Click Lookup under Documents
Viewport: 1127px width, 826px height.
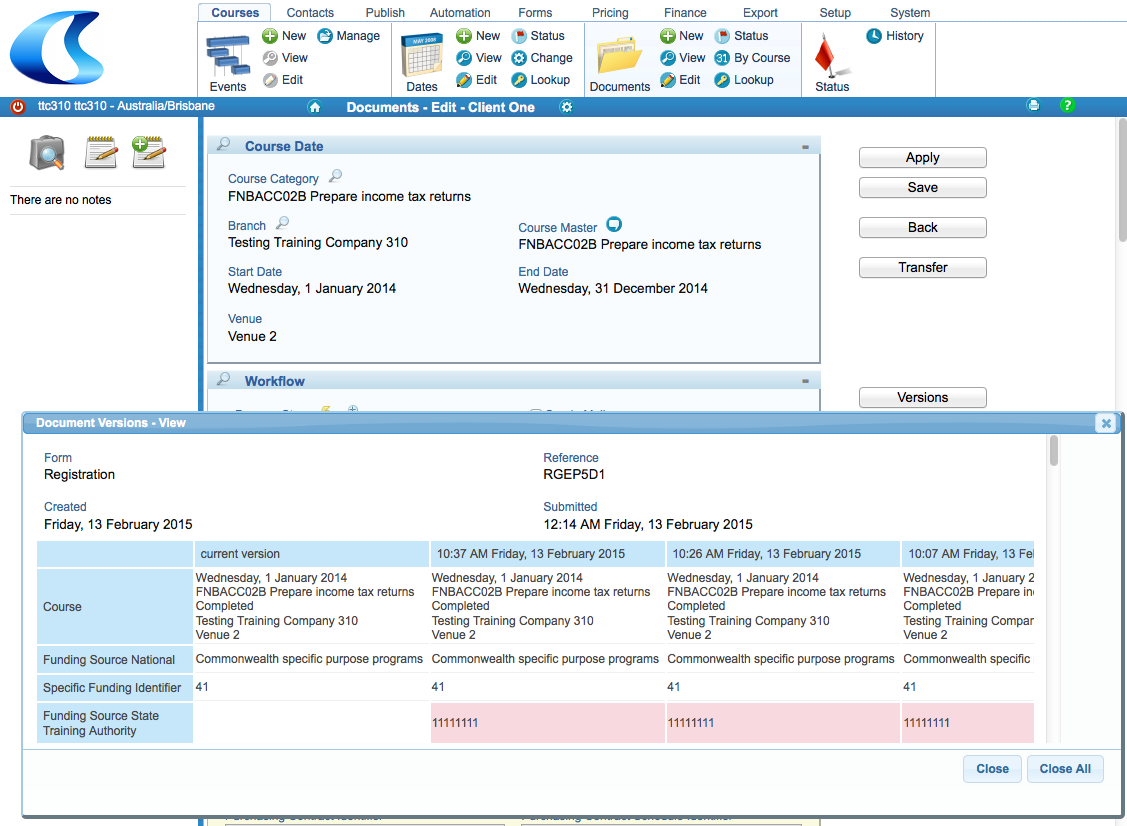[744, 80]
